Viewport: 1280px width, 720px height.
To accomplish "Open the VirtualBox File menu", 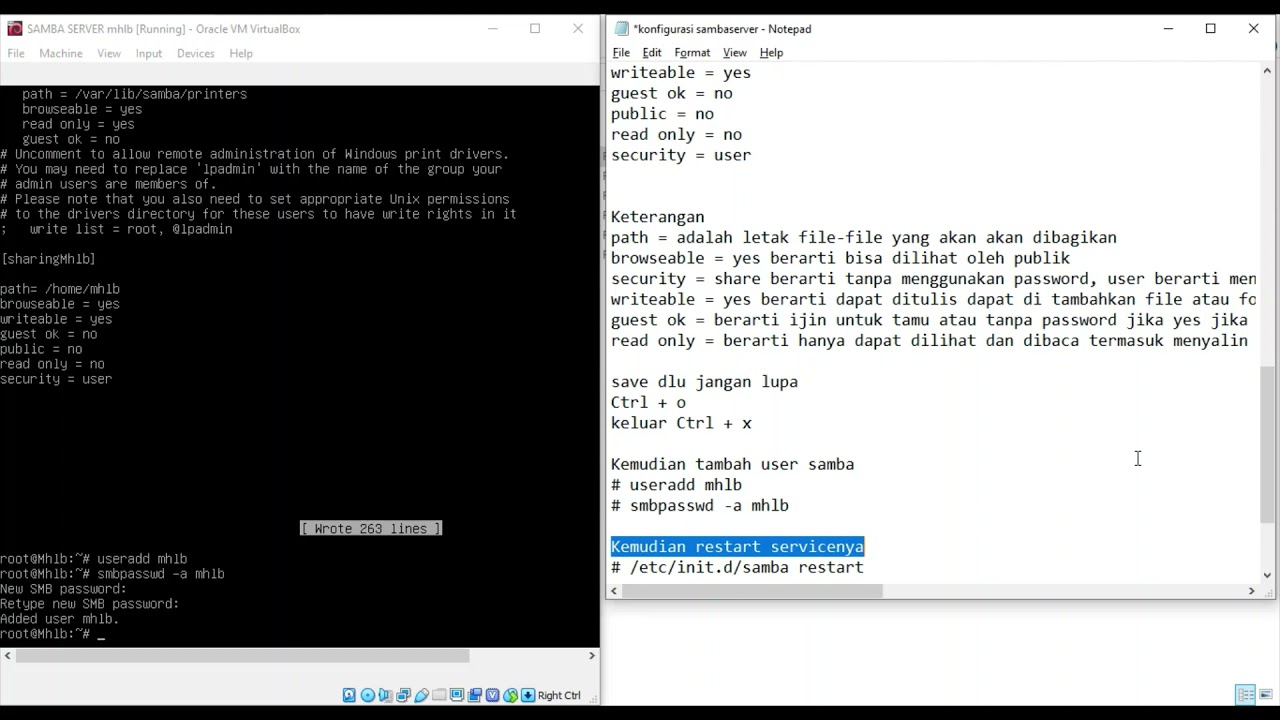I will pos(16,53).
